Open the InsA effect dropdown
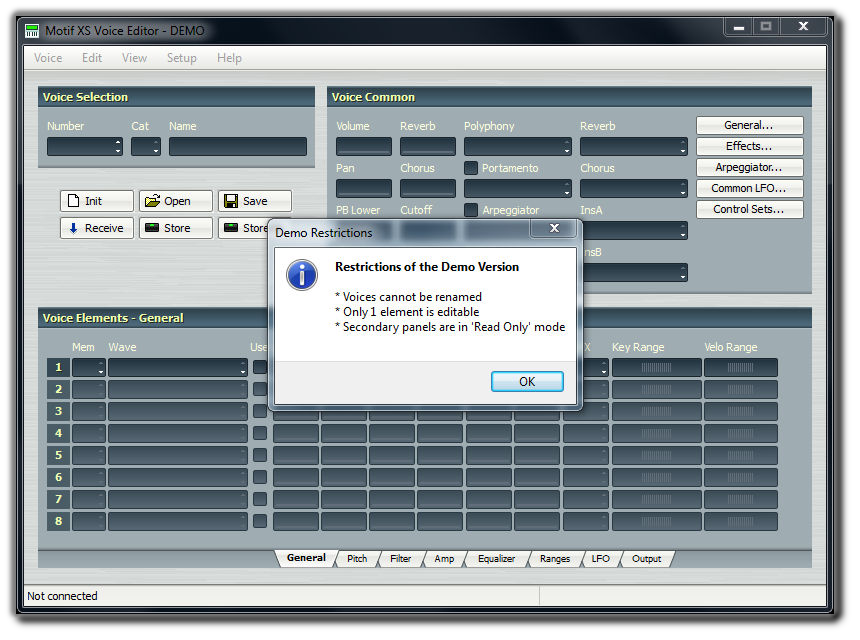 click(635, 230)
